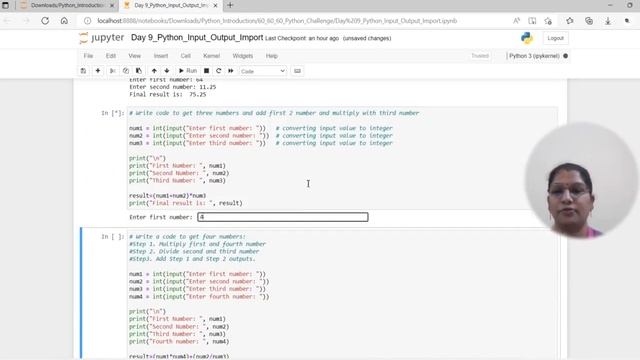The image size is (640, 360).
Task: Go to the browser home page icon
Action: pyautogui.click(x=64, y=21)
